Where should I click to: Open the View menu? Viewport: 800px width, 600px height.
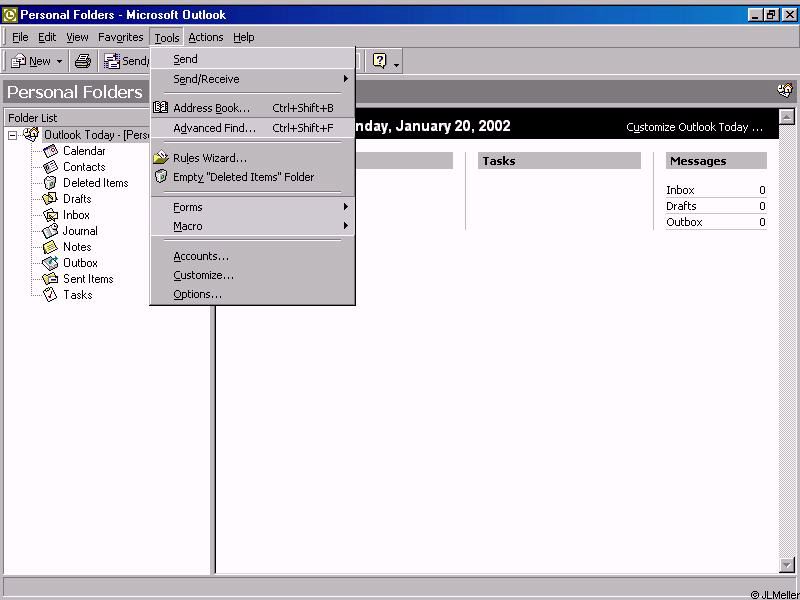tap(77, 37)
